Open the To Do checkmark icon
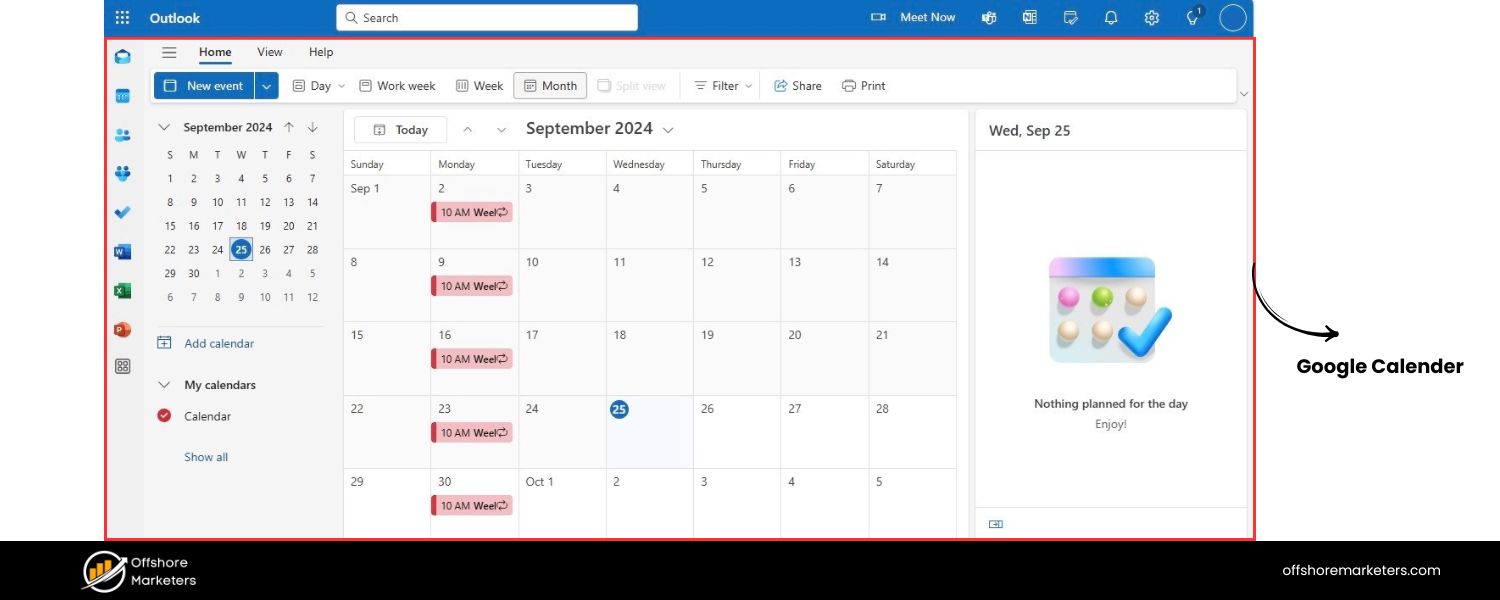Screen dimensions: 1500x600 click(x=122, y=212)
